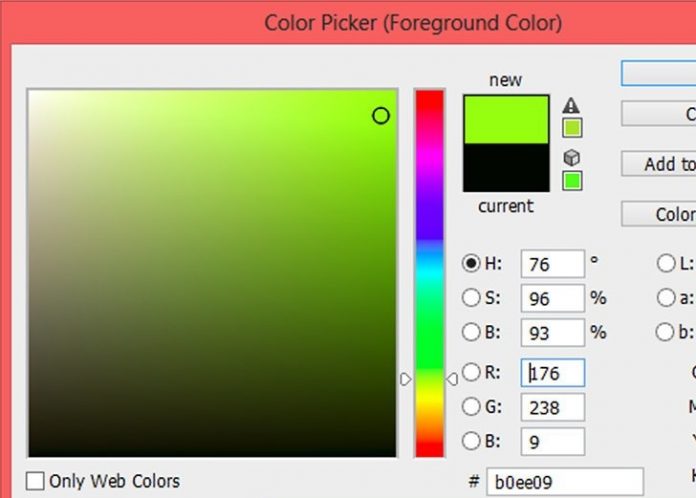Open the Color Libraries button
The width and height of the screenshot is (696, 498).
click(x=658, y=214)
